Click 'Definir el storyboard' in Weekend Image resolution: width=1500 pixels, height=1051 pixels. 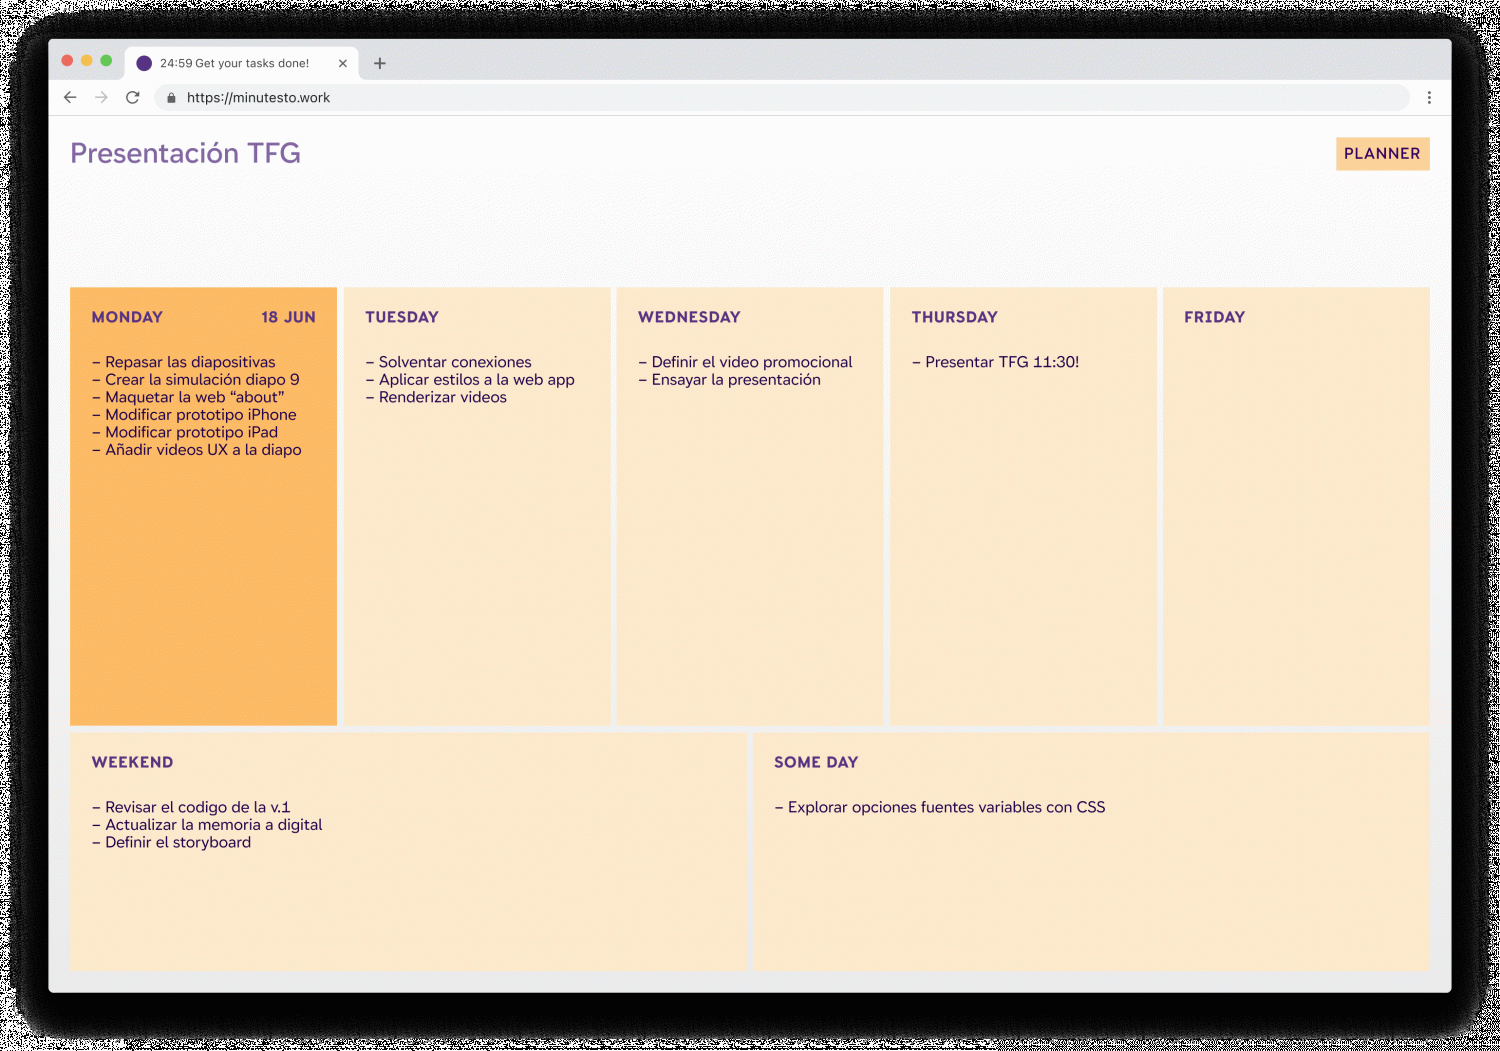coord(178,842)
